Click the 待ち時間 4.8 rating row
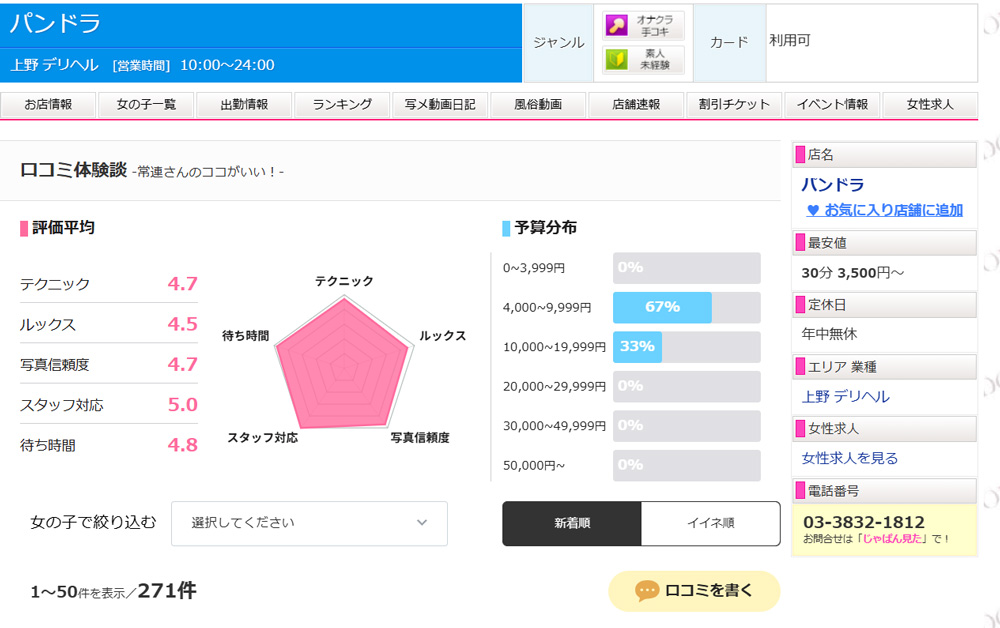This screenshot has height=628, width=1000. (108, 445)
